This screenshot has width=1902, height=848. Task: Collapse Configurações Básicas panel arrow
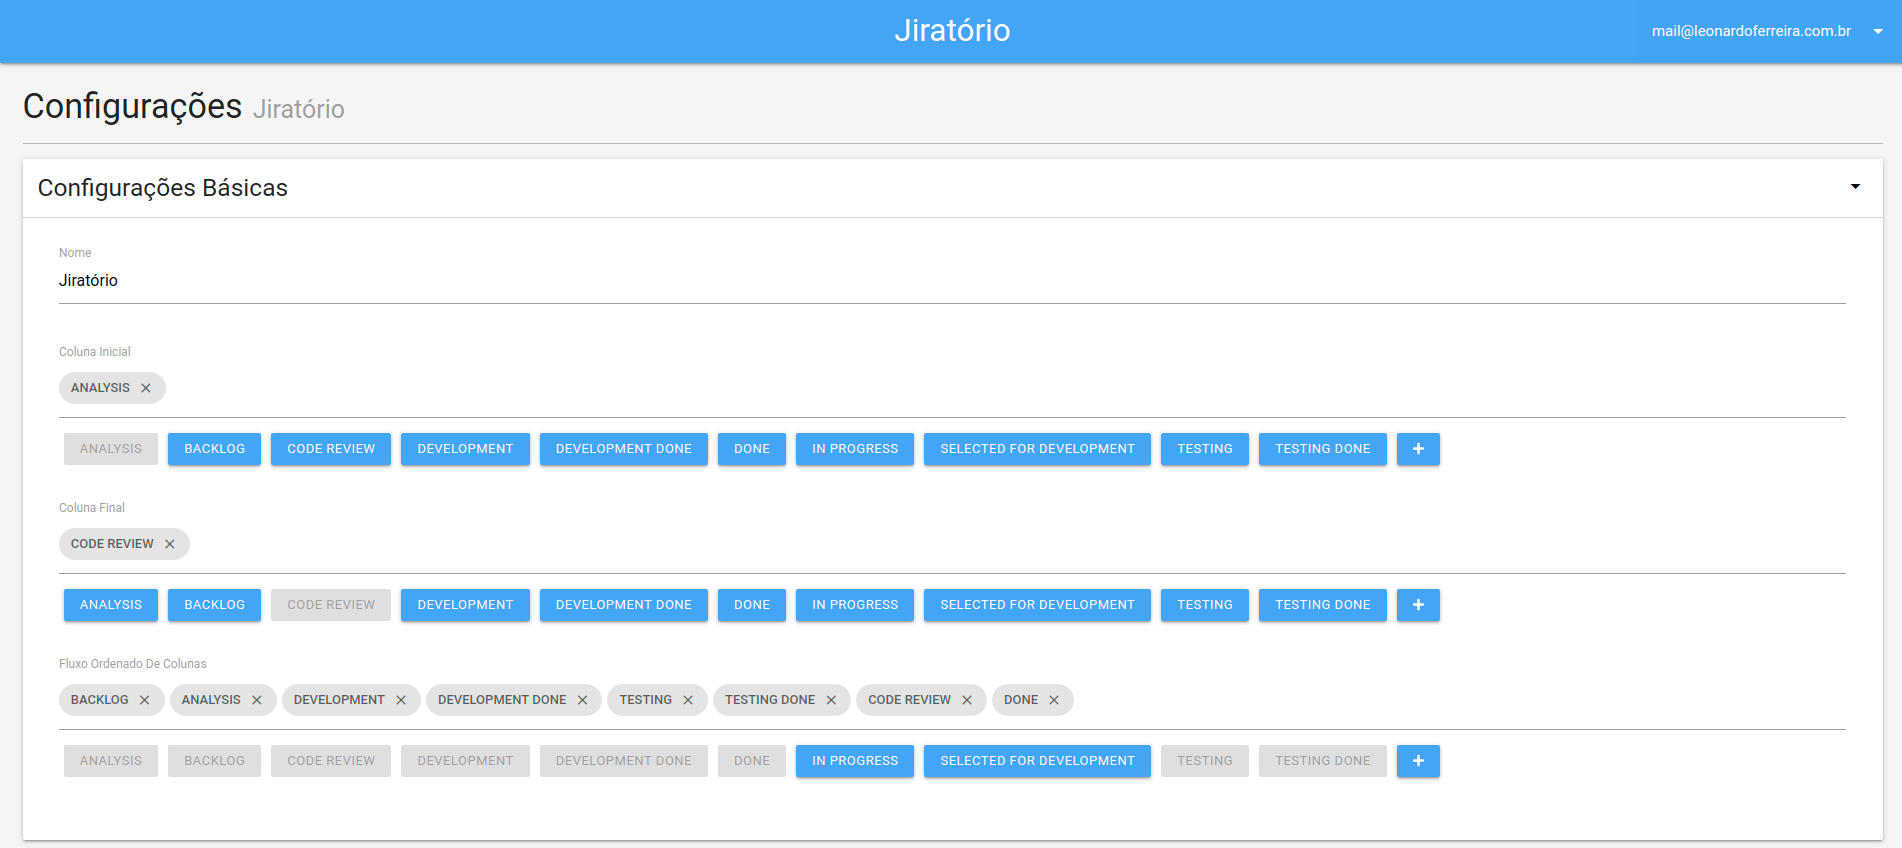click(x=1855, y=187)
